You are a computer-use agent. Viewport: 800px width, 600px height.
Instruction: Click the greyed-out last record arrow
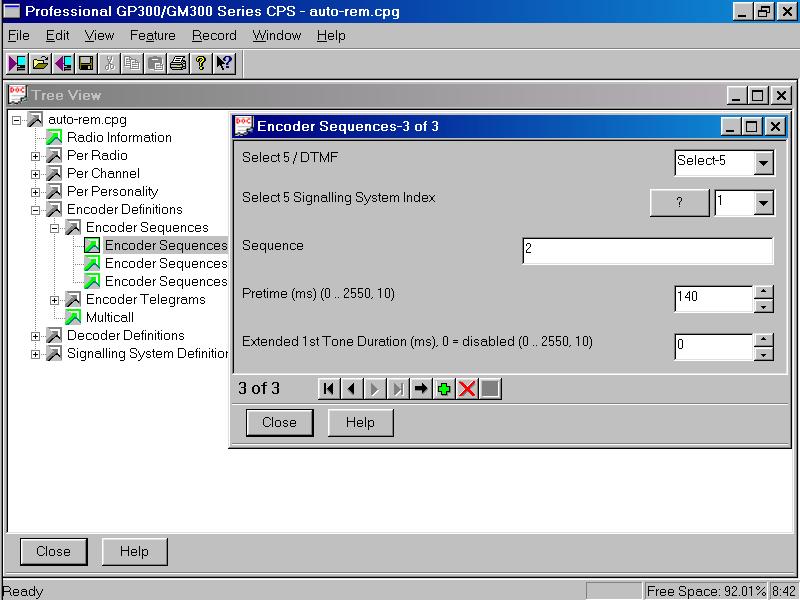click(x=398, y=389)
